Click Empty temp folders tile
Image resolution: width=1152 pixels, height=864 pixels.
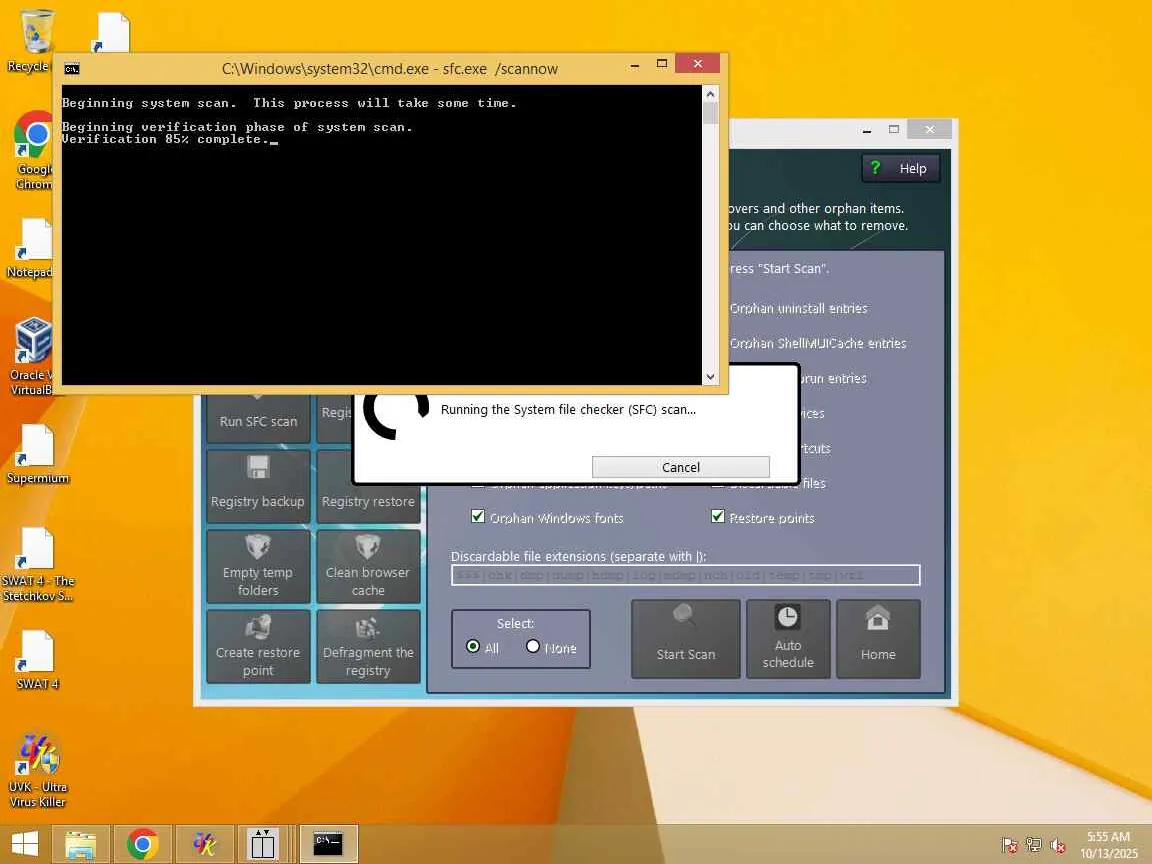click(x=258, y=566)
